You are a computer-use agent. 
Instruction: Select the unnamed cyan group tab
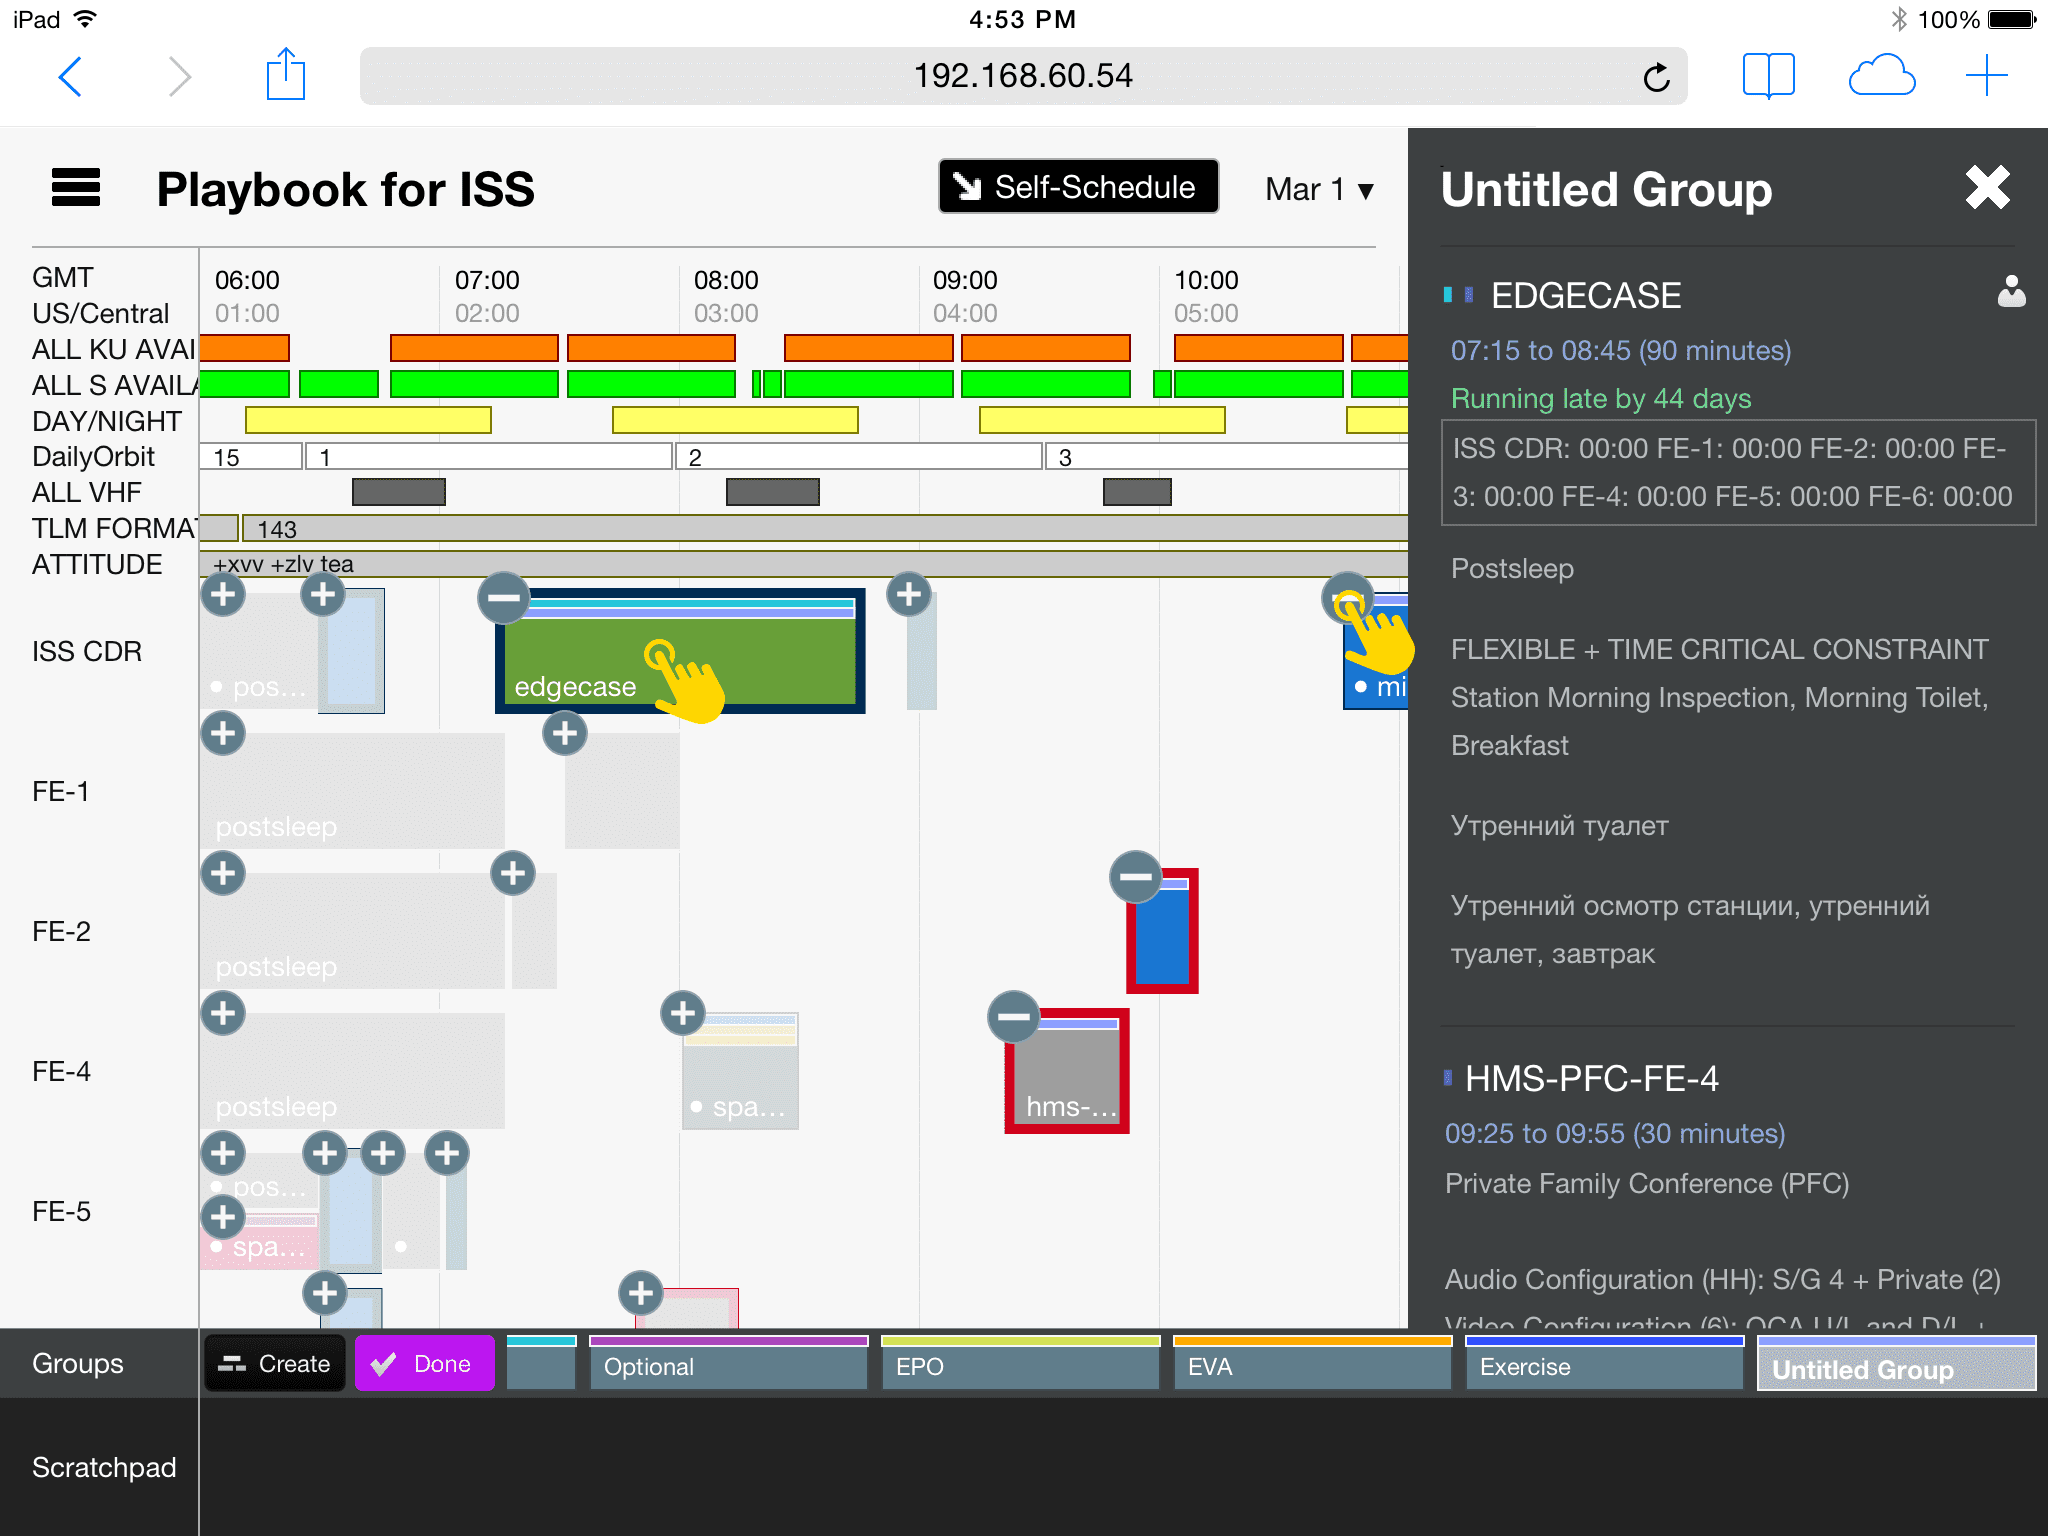[542, 1363]
